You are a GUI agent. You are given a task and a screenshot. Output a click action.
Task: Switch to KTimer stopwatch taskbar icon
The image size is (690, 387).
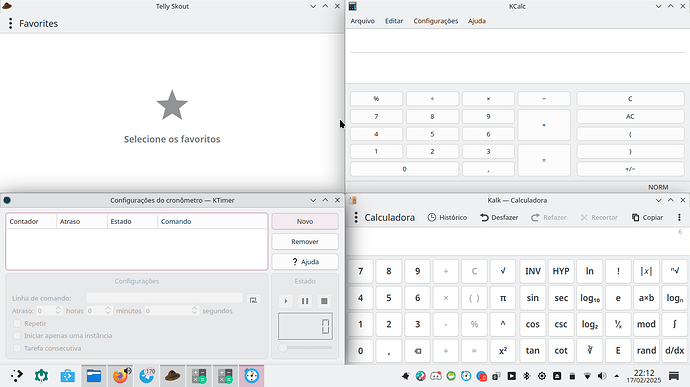click(252, 376)
